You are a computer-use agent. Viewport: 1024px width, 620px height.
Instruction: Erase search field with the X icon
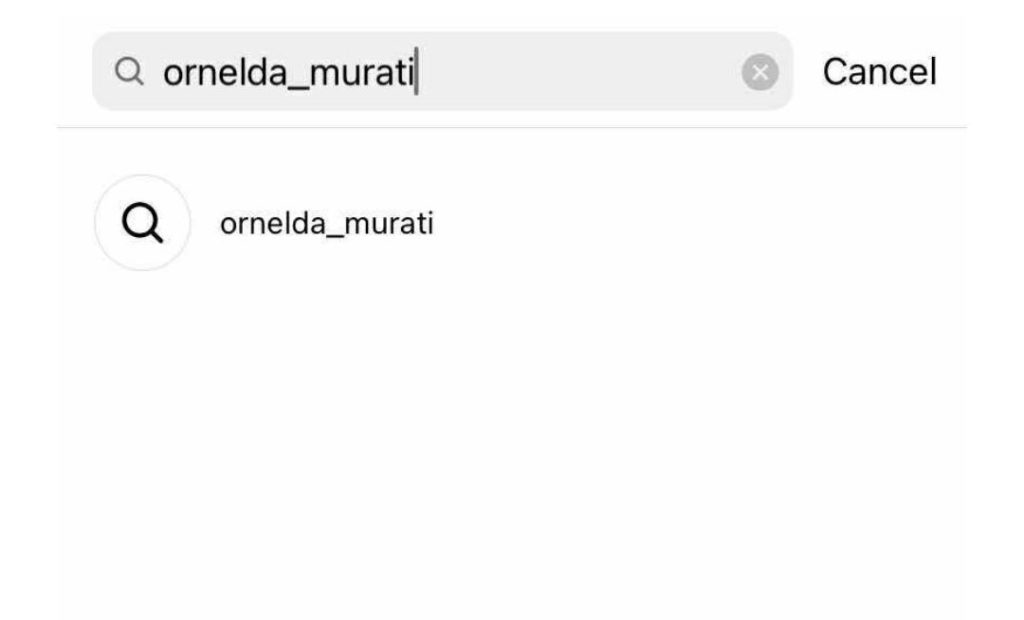pyautogui.click(x=760, y=72)
